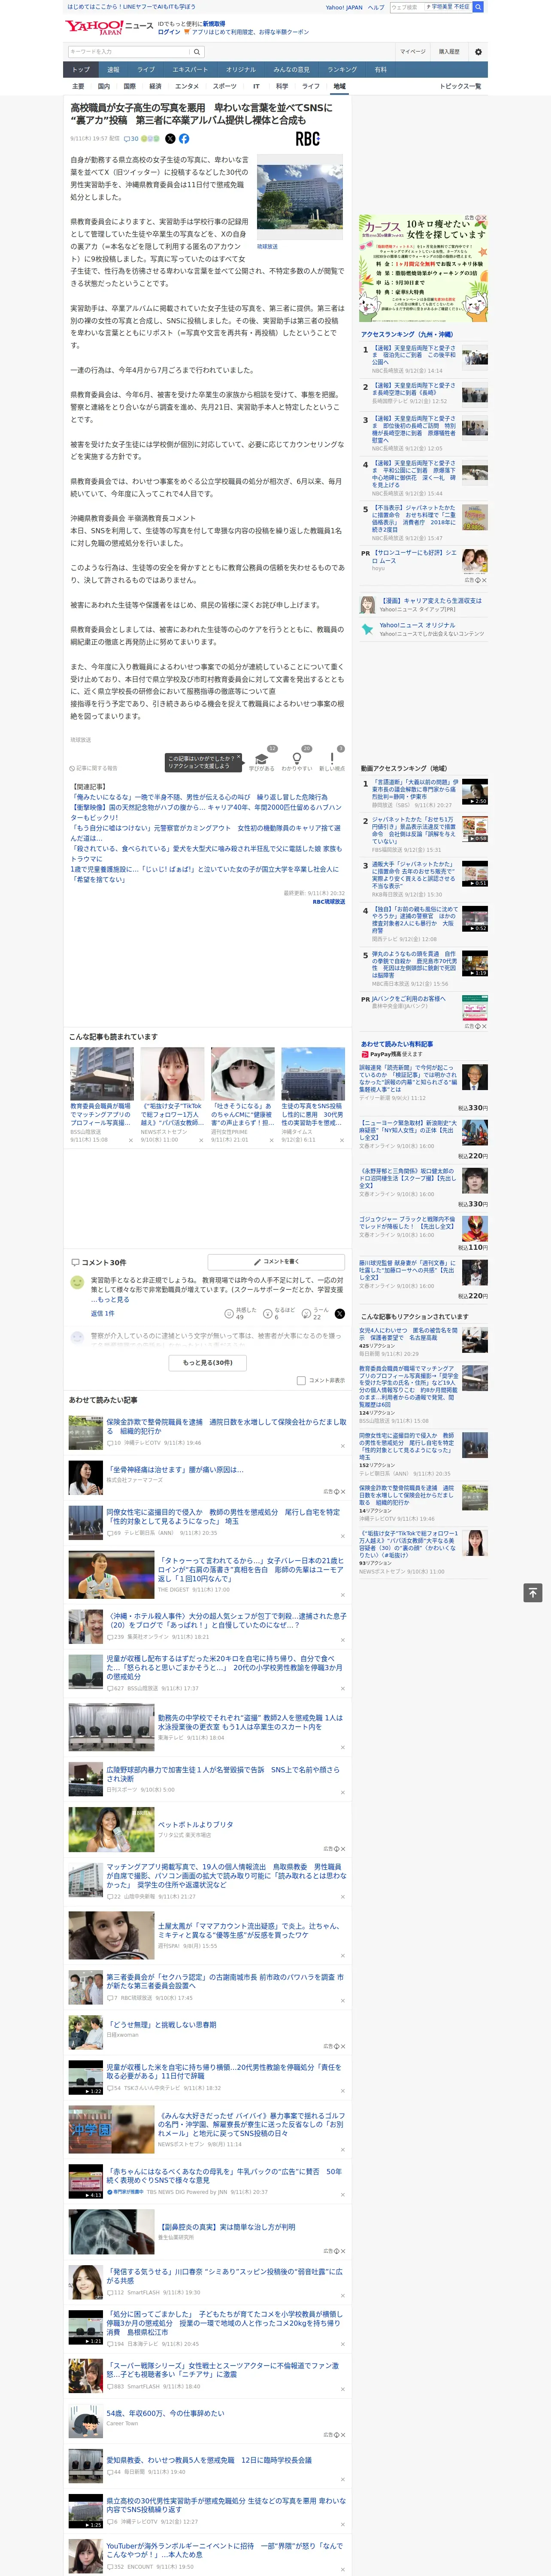Image resolution: width=551 pixels, height=2576 pixels.
Task: Open 記事に関する報告 report icon link
Action: pyautogui.click(x=93, y=768)
